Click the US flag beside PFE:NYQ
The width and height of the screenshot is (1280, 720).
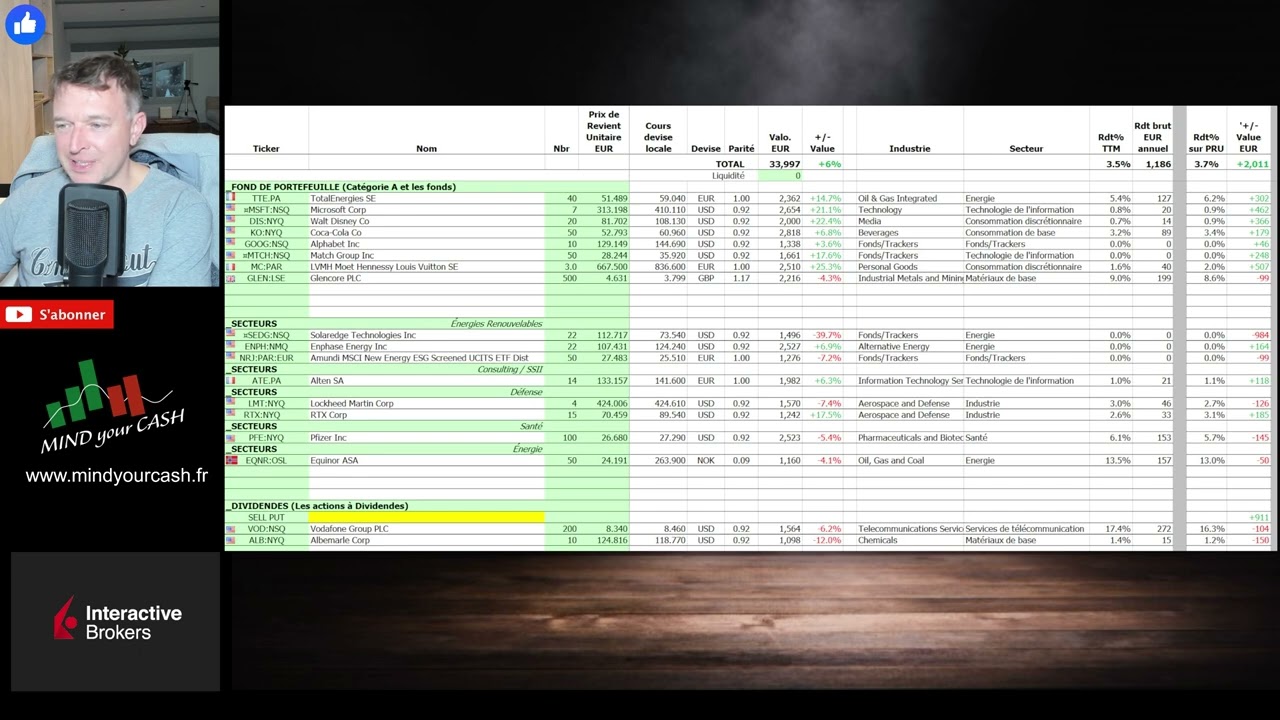coord(230,437)
